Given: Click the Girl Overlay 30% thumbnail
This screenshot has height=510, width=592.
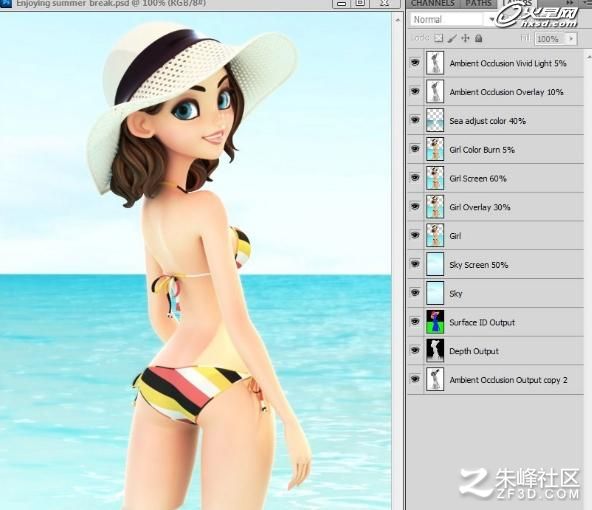Looking at the screenshot, I should point(435,206).
